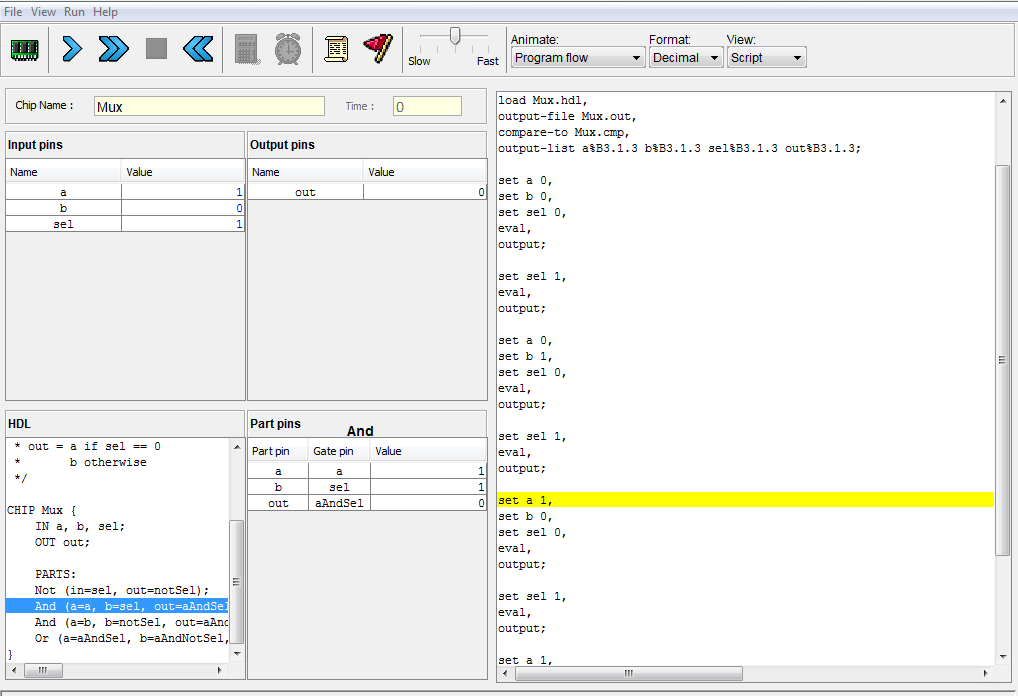Open the Run menu

74,12
